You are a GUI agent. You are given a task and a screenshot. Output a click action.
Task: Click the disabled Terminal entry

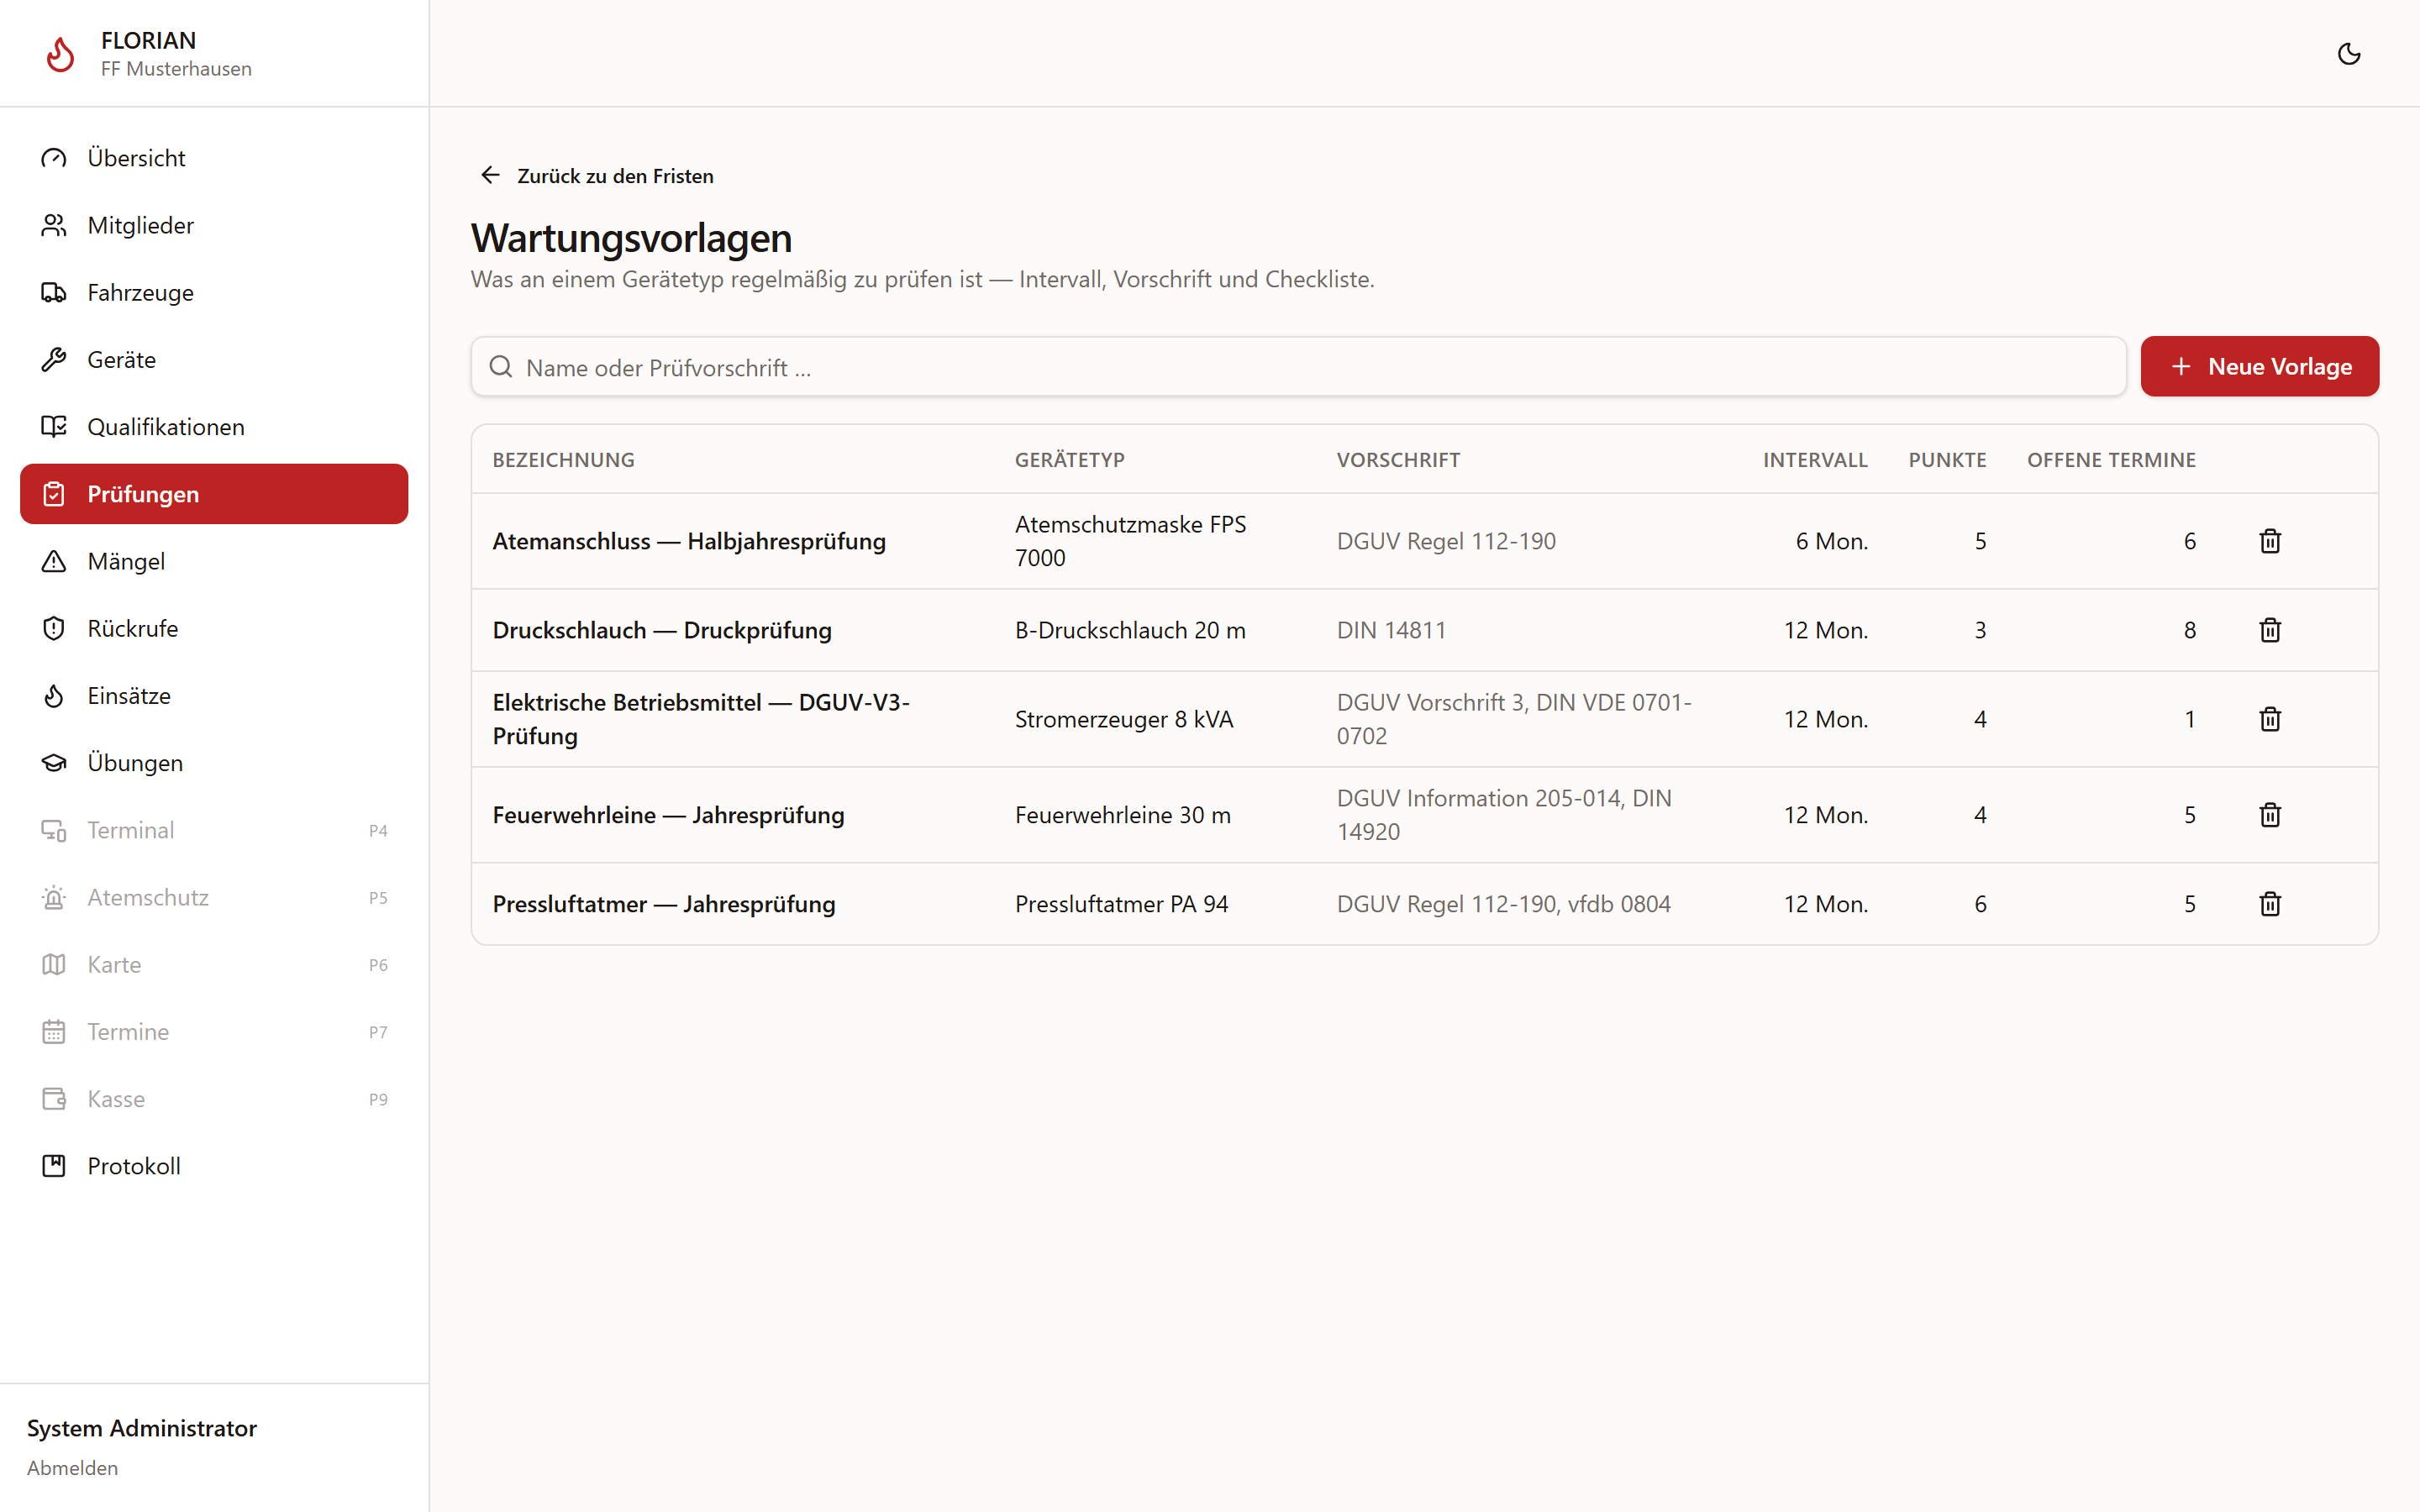(x=214, y=830)
